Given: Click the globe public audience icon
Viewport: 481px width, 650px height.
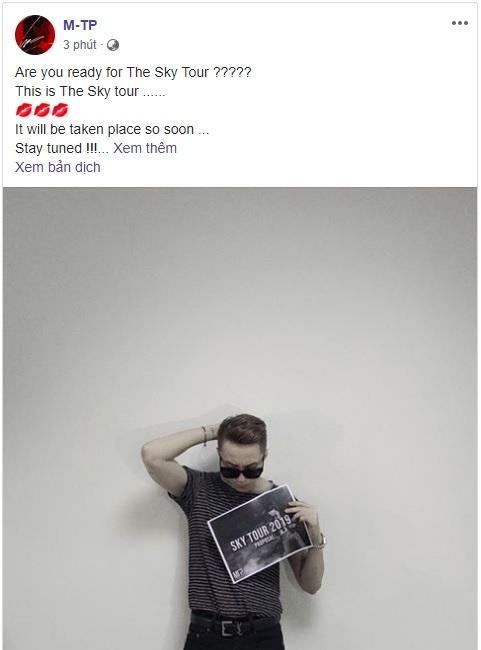Looking at the screenshot, I should 113,45.
